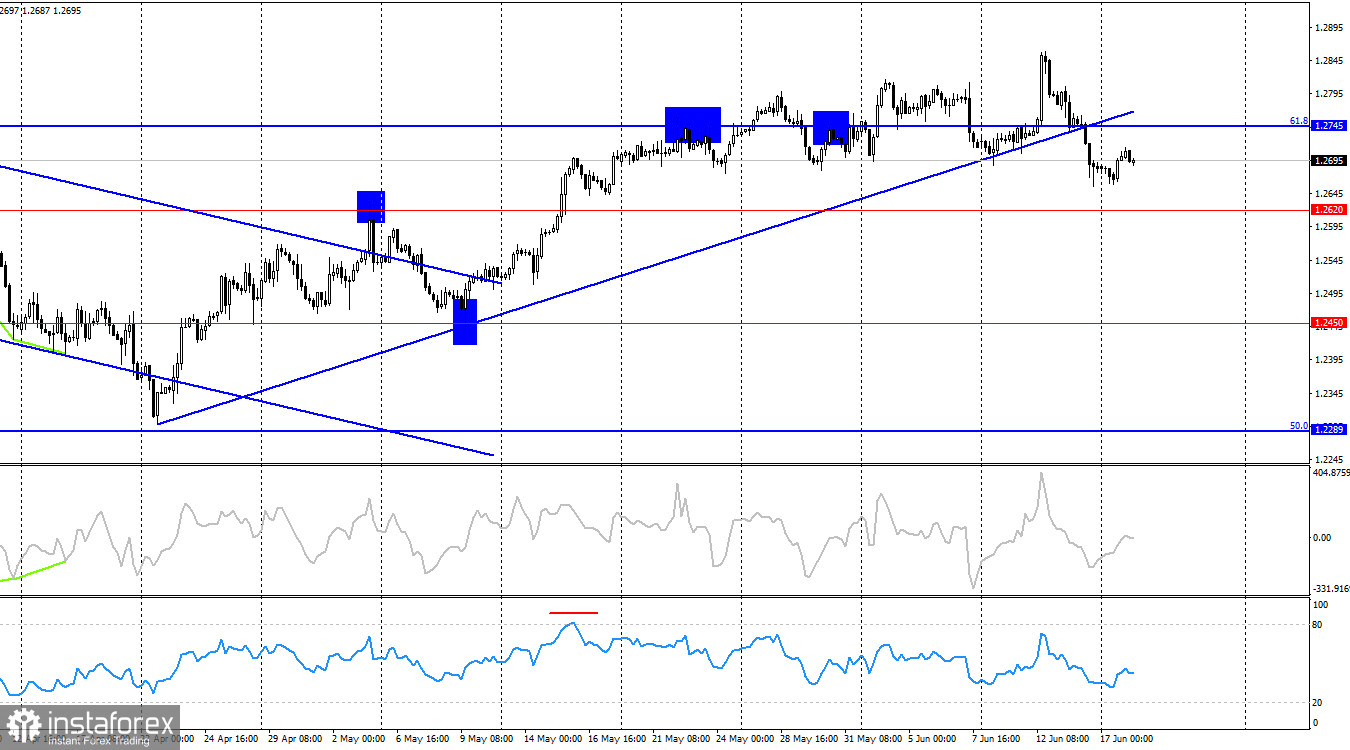The image size is (1350, 750).
Task: Click the 1.2289 Fibonacci price tag
Action: (x=1328, y=429)
